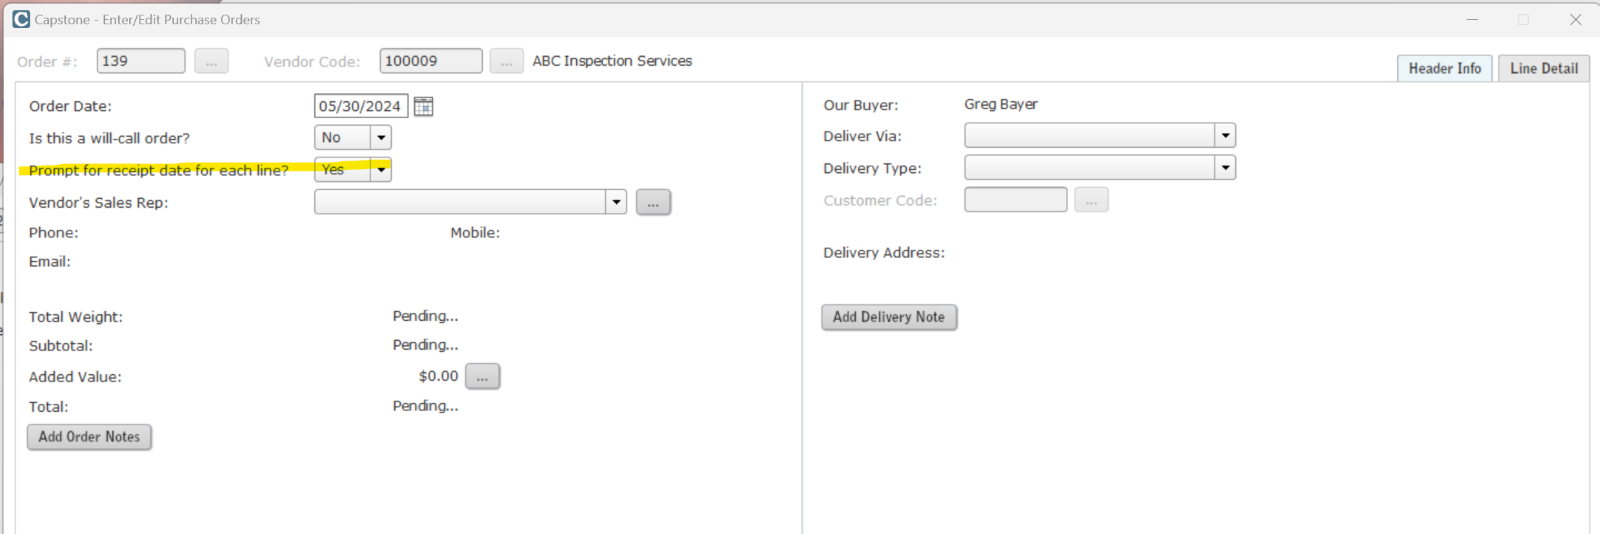Image resolution: width=1600 pixels, height=534 pixels.
Task: Click the Customer Code lookup ellipsis button
Action: [x=1091, y=200]
